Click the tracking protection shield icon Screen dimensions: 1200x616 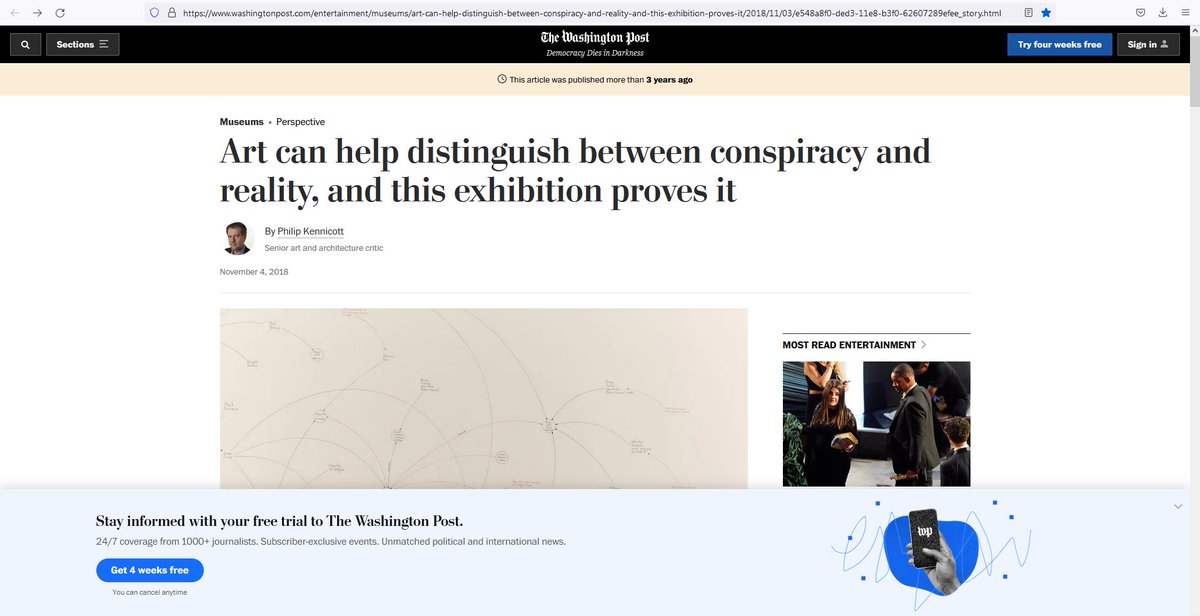click(153, 13)
